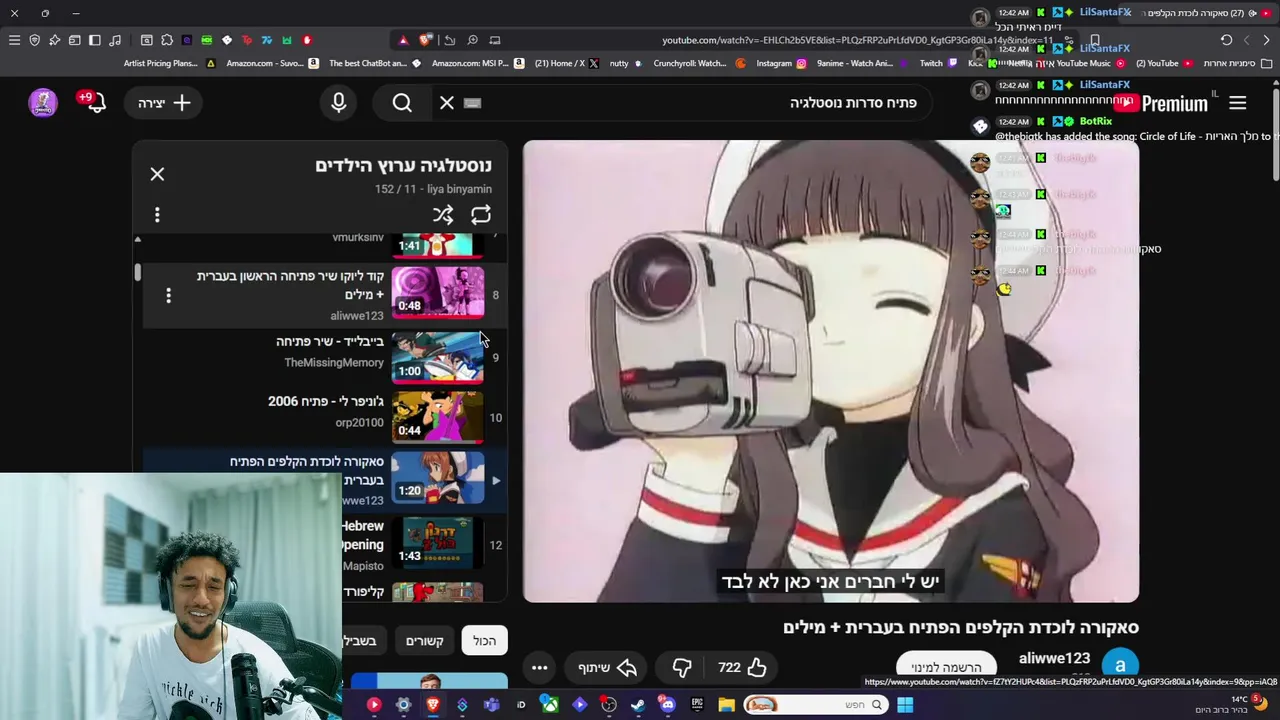
Task: Open the extensions puzzle-piece icon
Action: coord(166,40)
